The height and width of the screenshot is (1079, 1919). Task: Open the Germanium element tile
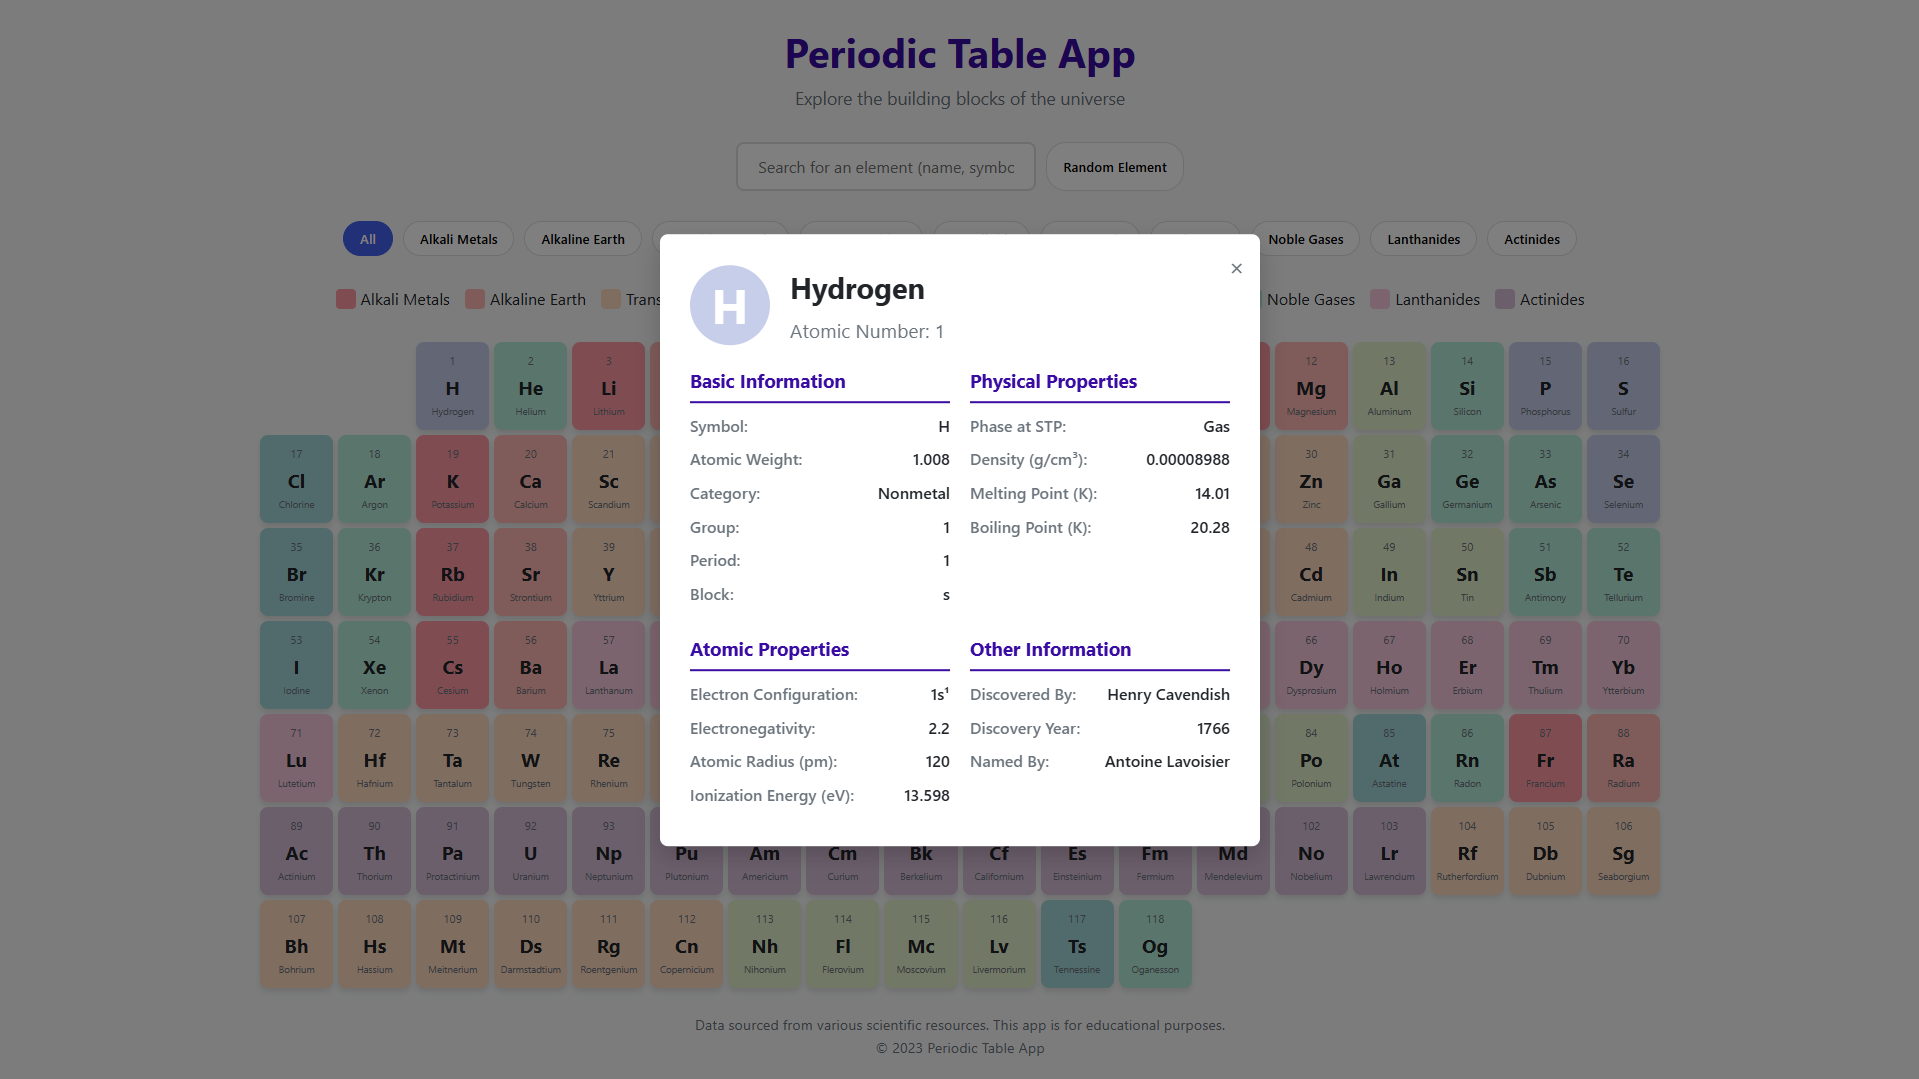(x=1467, y=479)
